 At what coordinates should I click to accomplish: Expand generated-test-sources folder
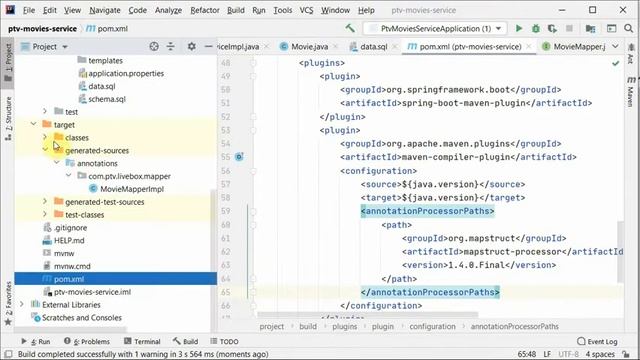[x=45, y=201]
